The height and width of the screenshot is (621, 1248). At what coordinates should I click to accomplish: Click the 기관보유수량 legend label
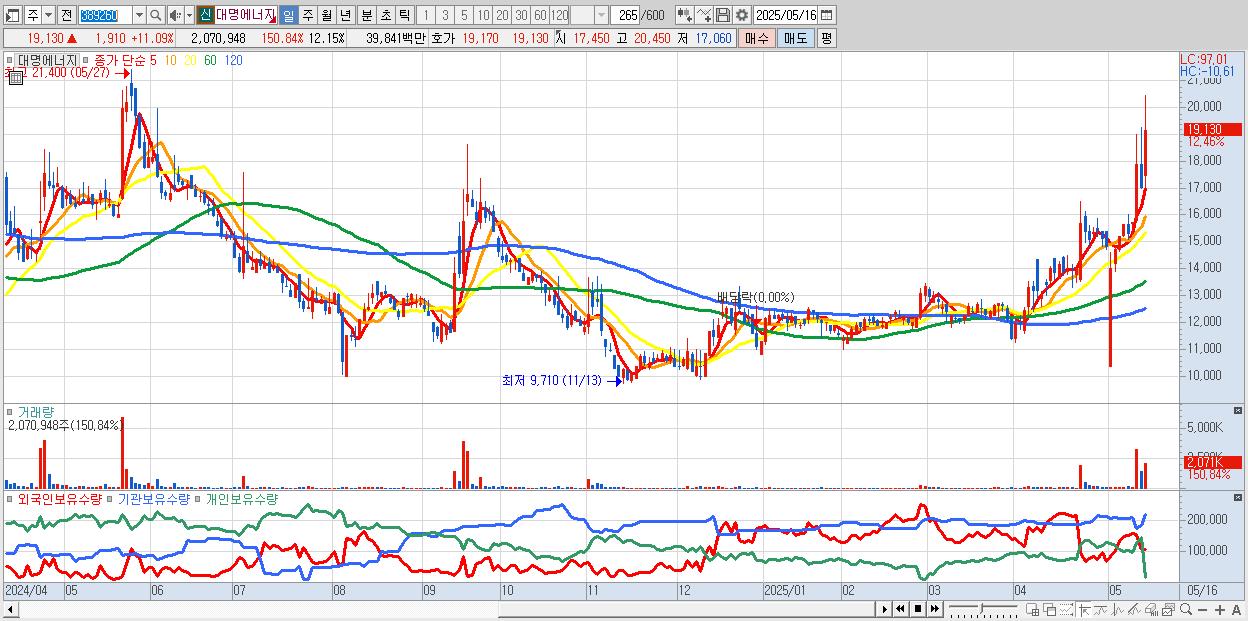[x=153, y=498]
